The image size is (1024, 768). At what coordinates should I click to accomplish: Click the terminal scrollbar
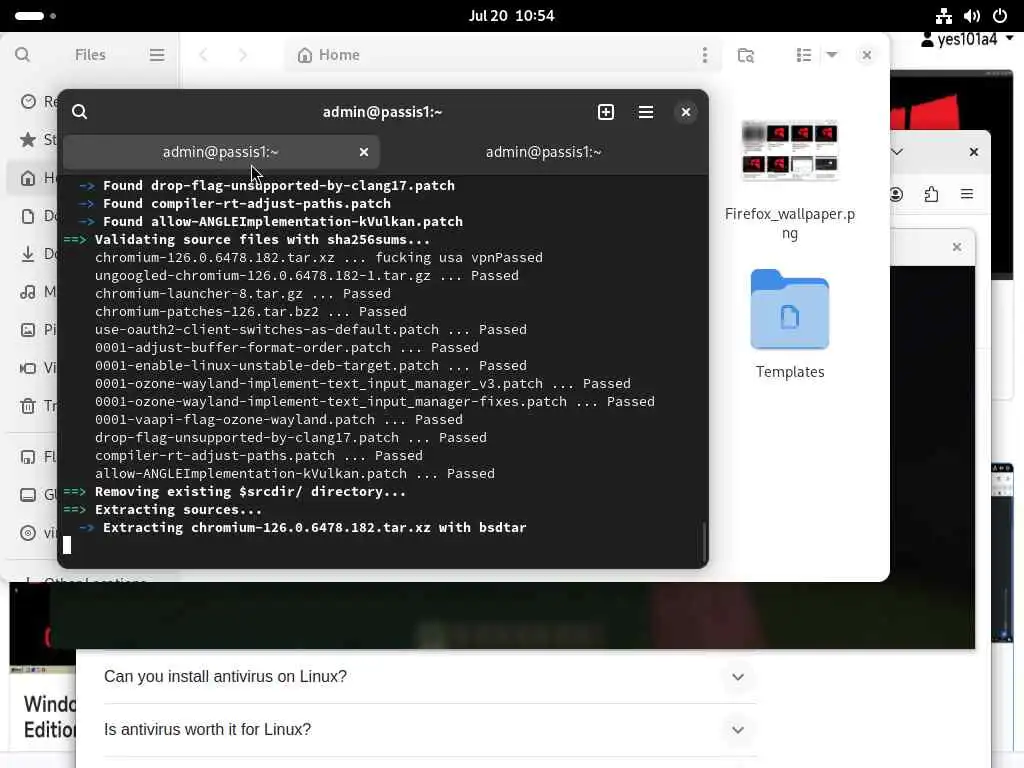[x=704, y=542]
